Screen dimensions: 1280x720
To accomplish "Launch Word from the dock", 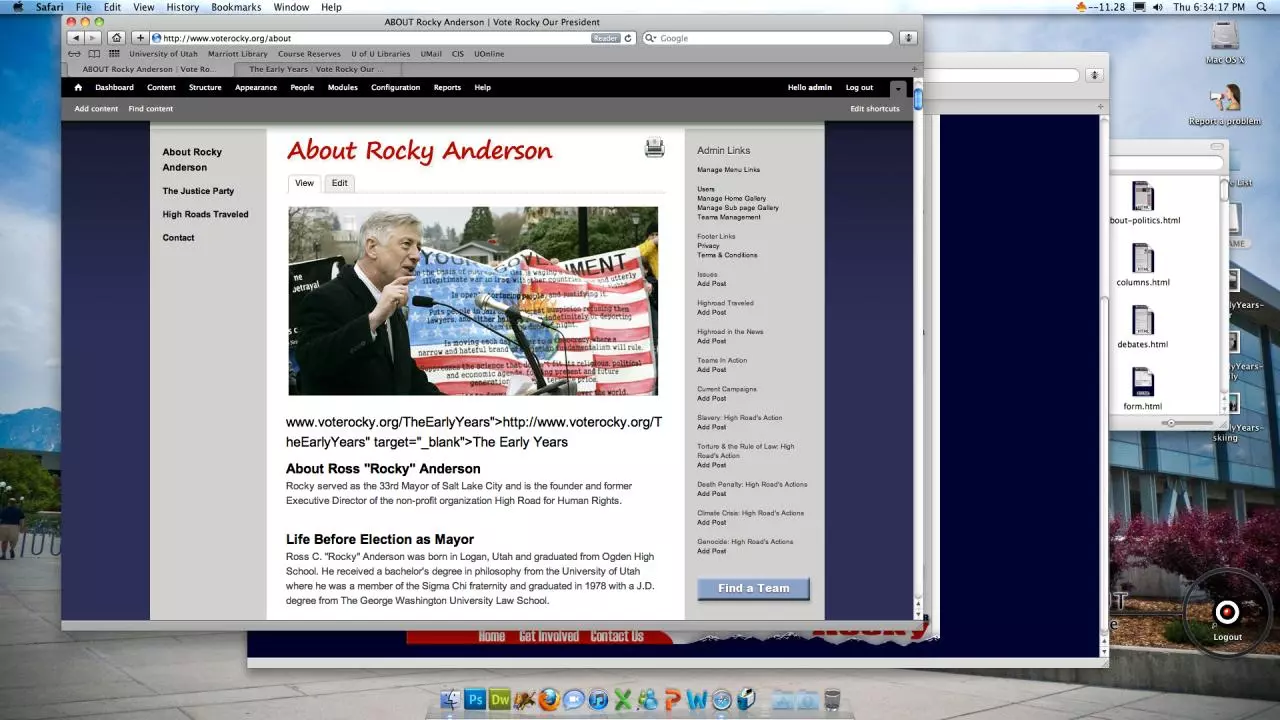I will click(x=697, y=700).
